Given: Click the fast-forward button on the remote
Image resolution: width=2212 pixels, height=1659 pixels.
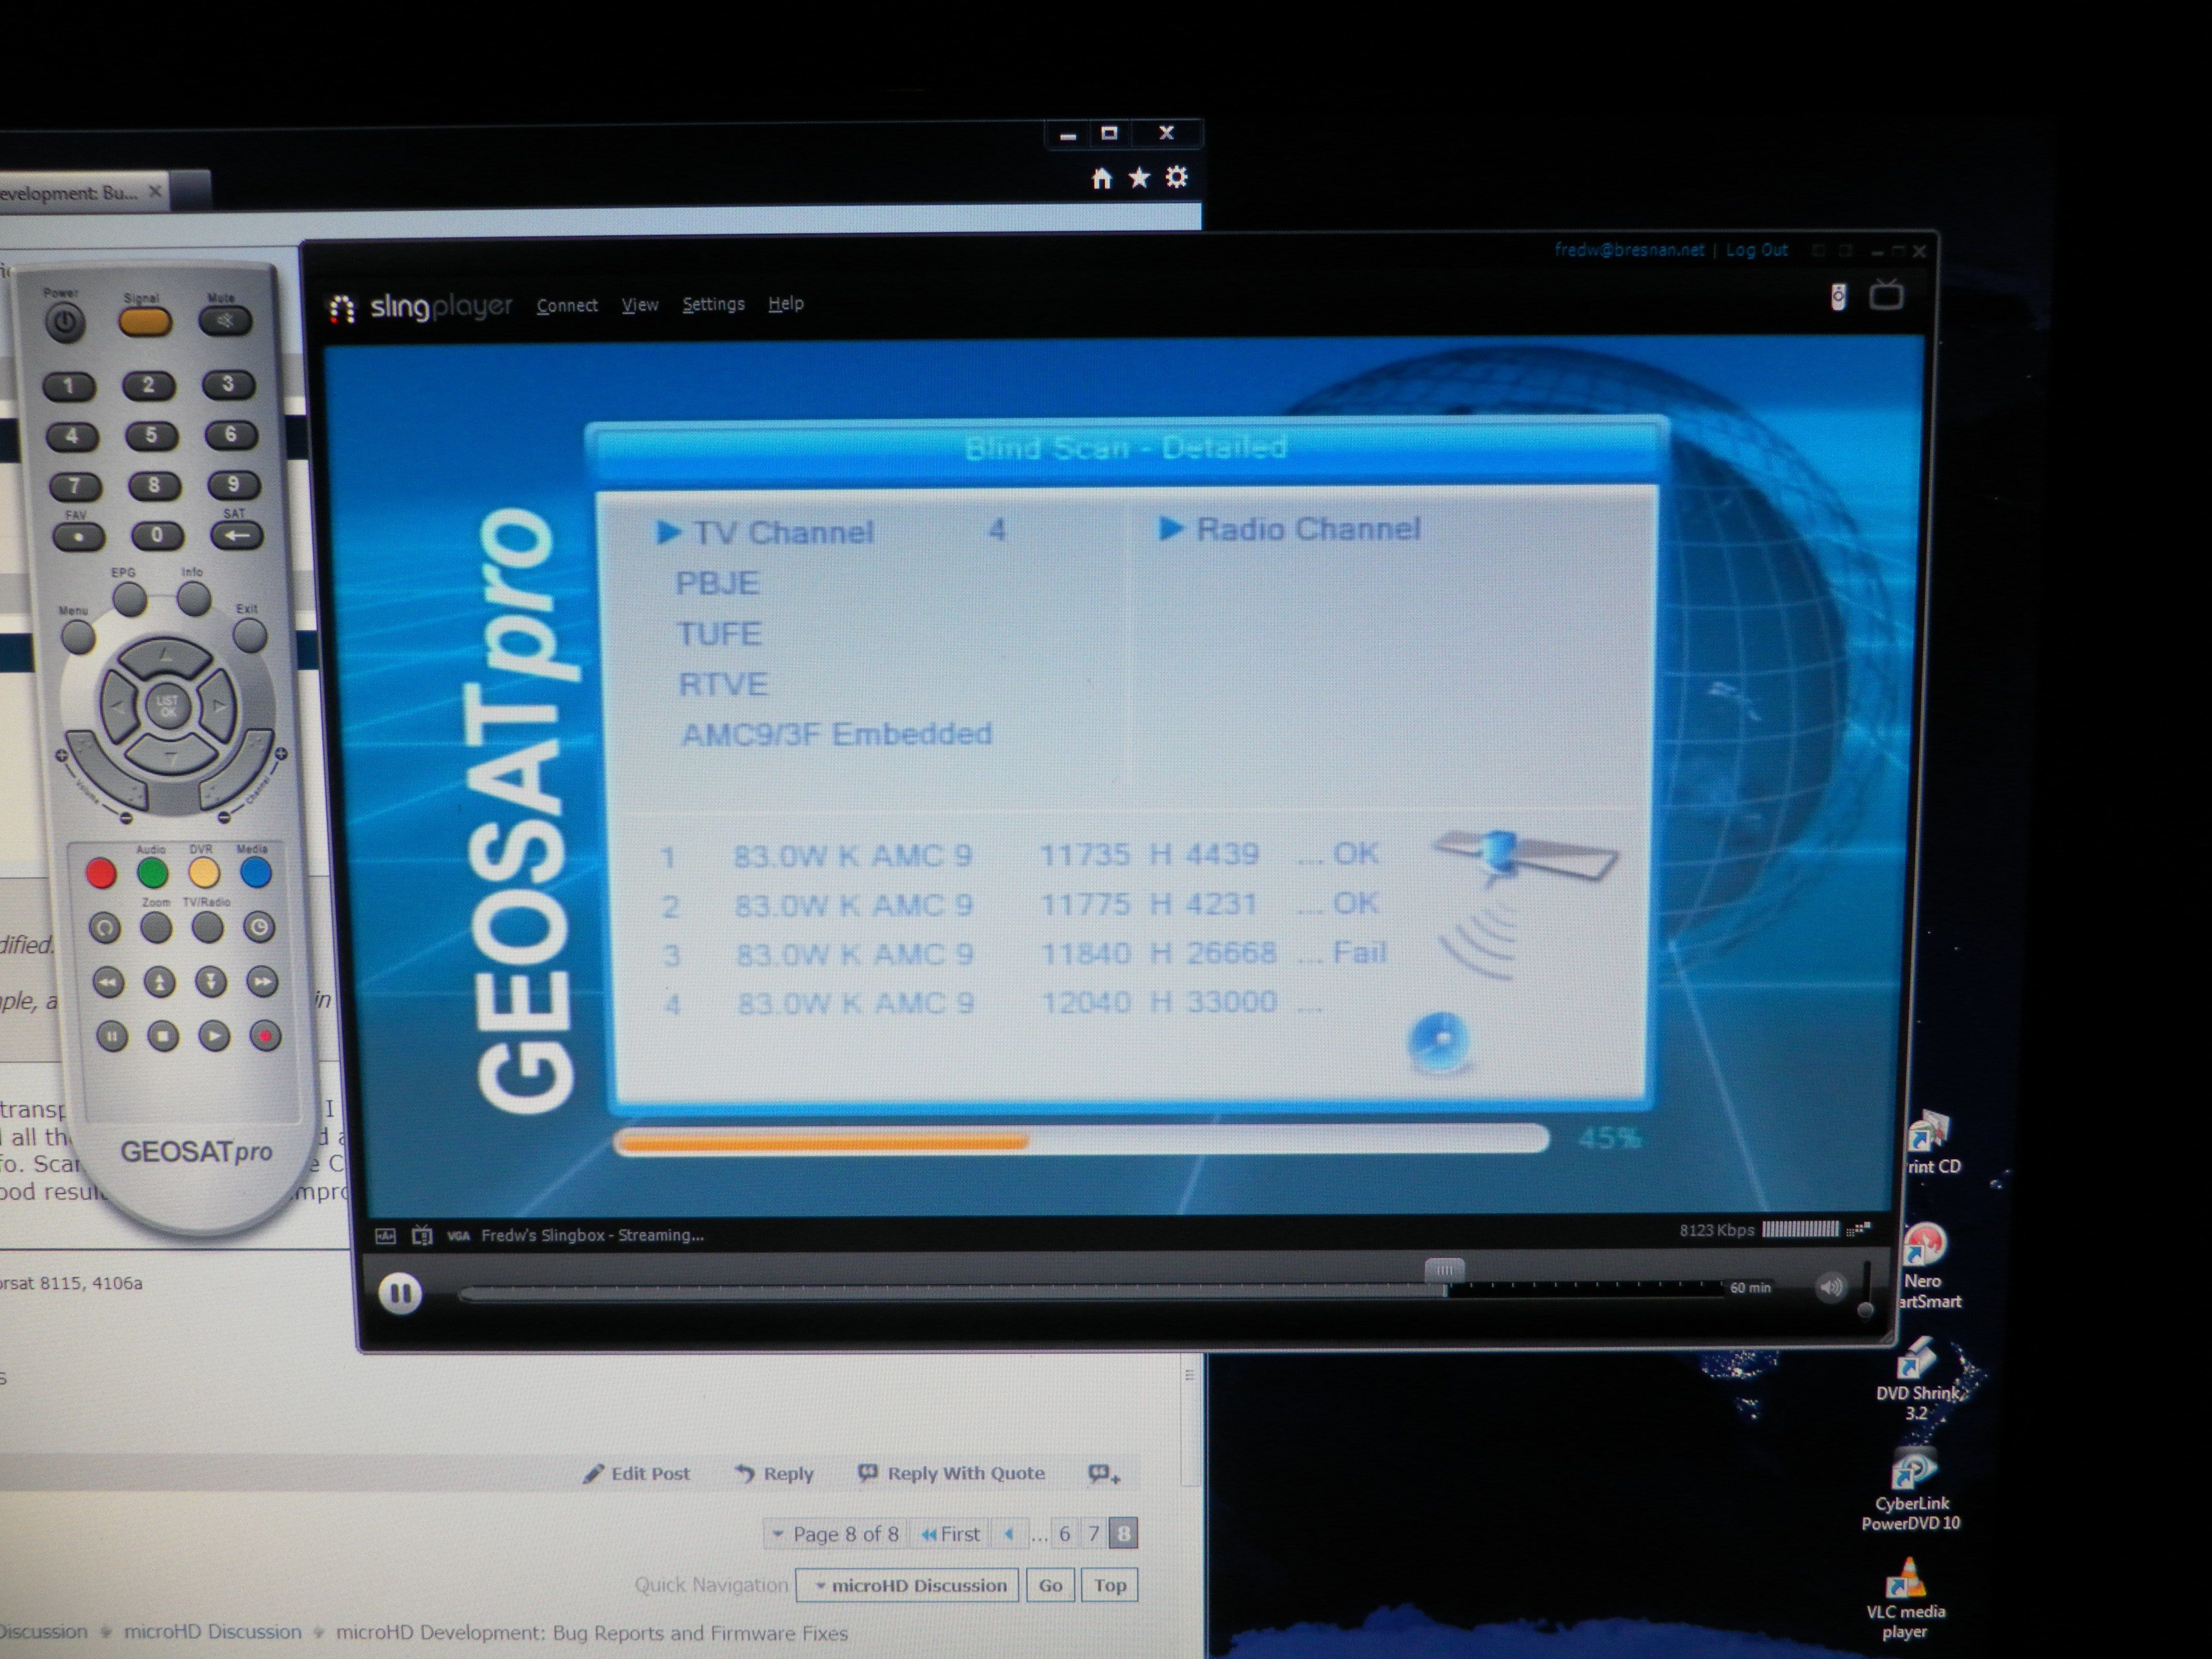Looking at the screenshot, I should pos(262,982).
